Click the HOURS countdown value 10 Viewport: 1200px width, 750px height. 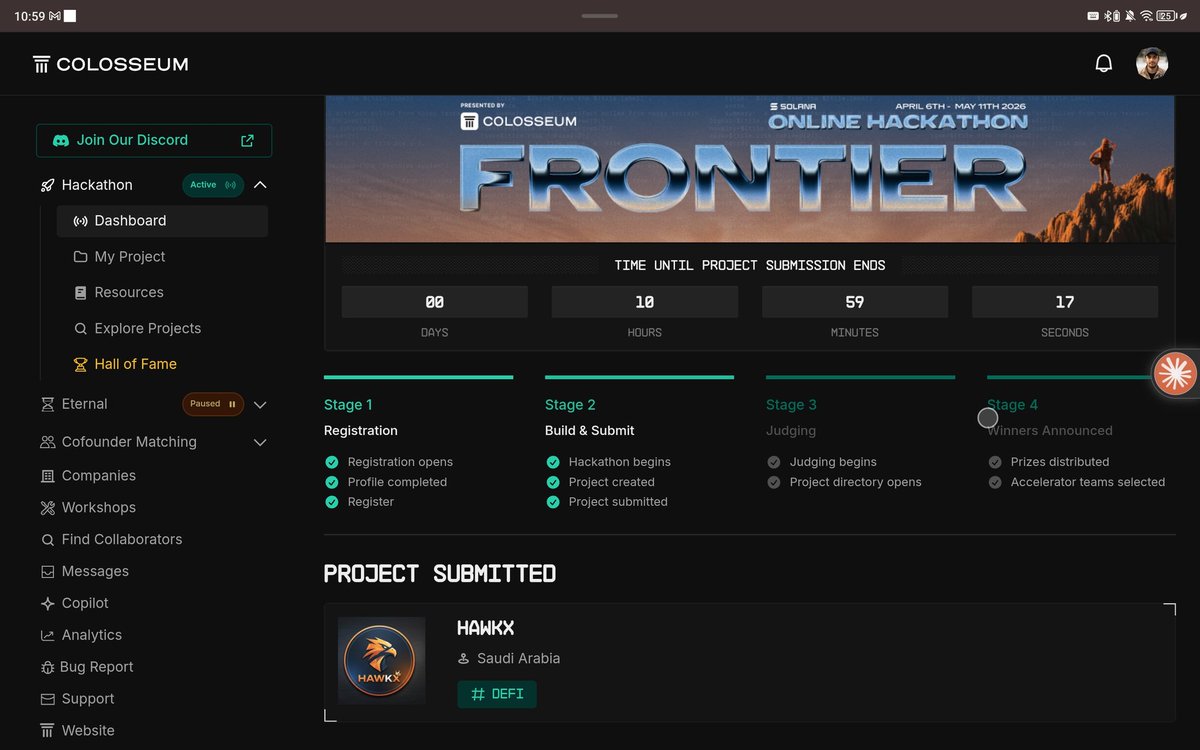coord(645,302)
